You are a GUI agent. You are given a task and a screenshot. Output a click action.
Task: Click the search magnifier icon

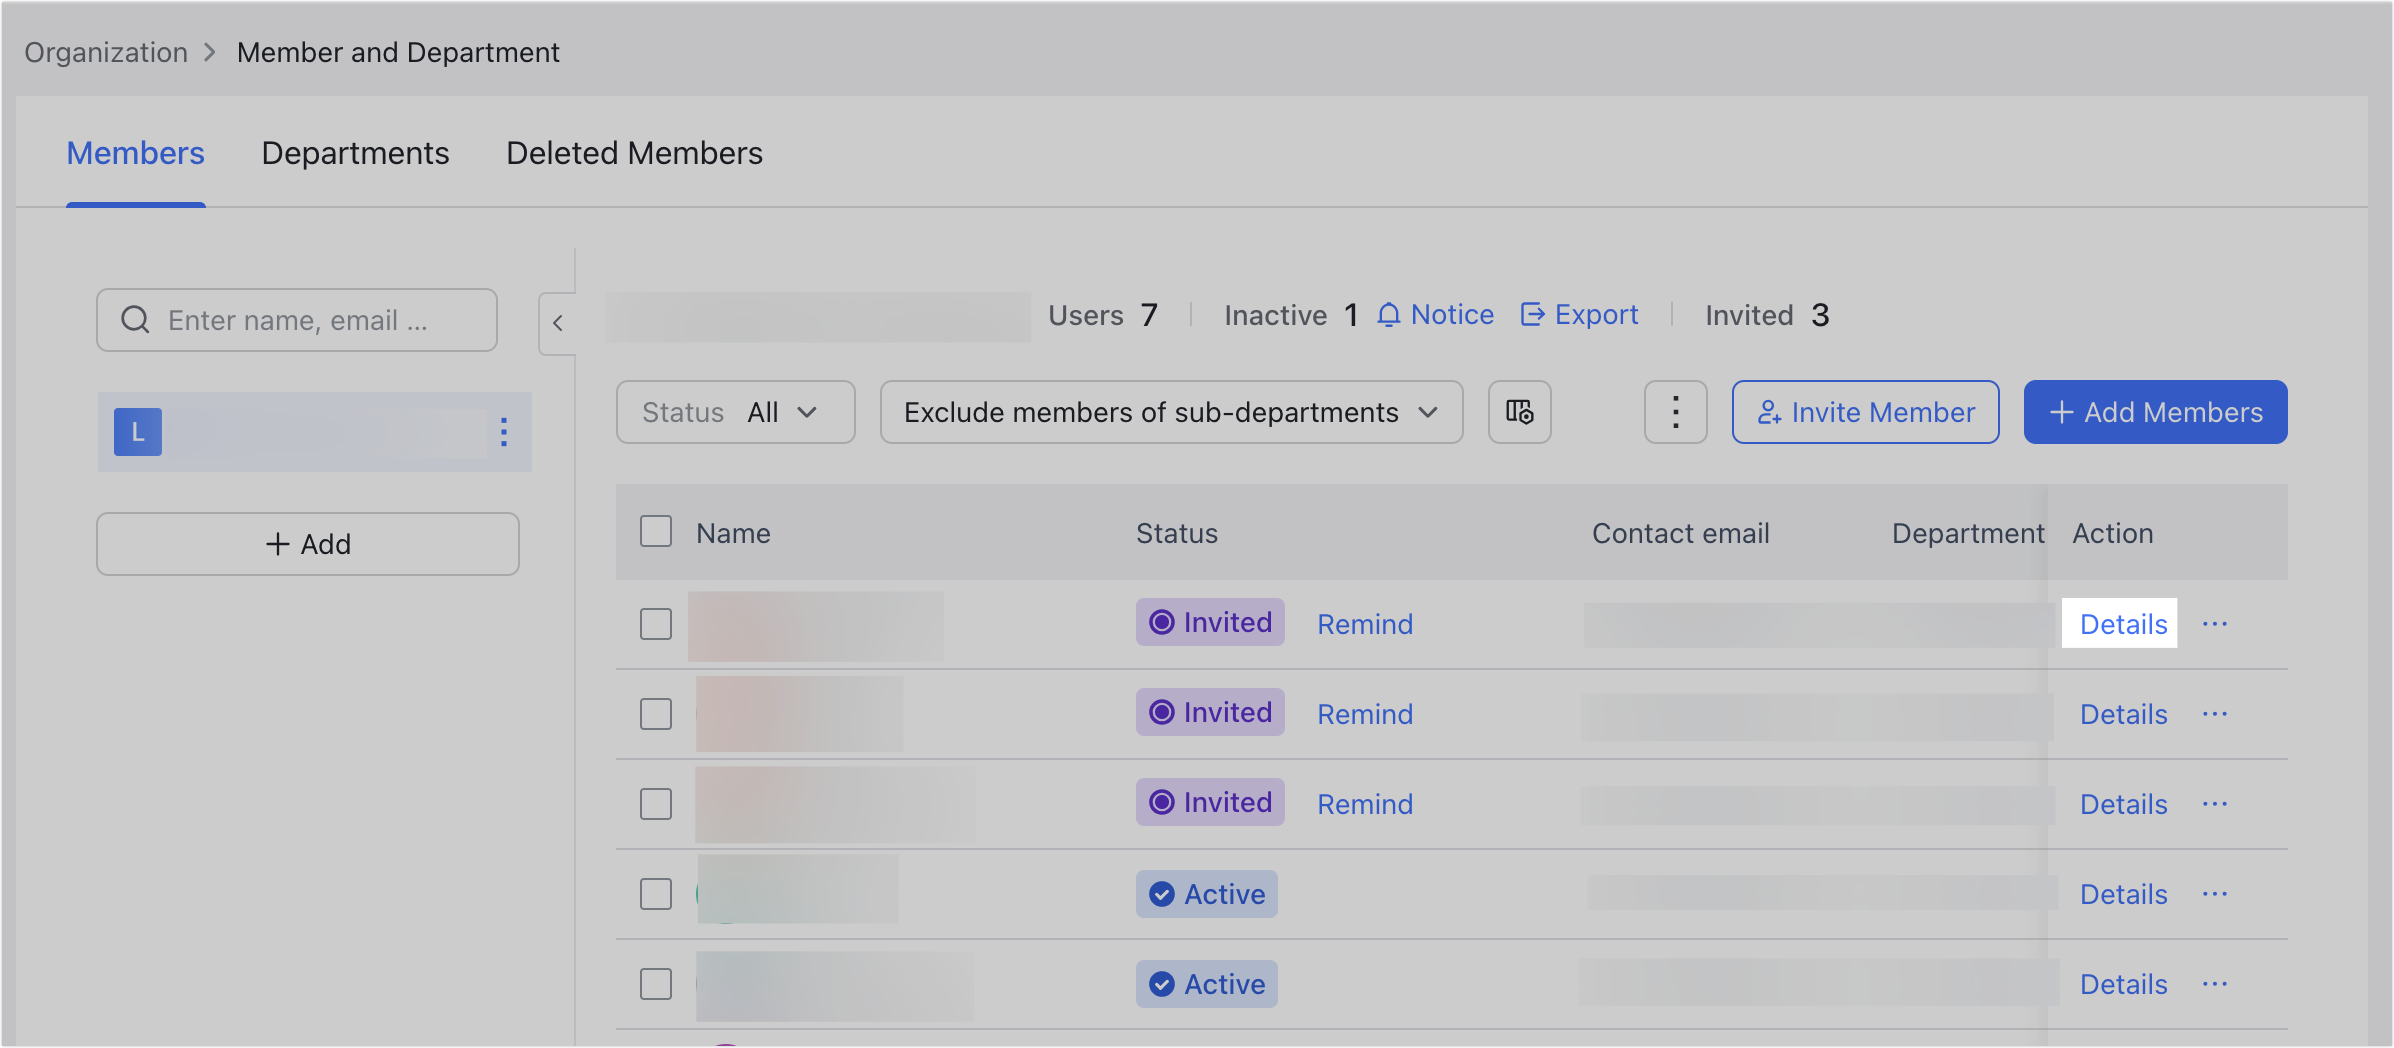pos(135,320)
